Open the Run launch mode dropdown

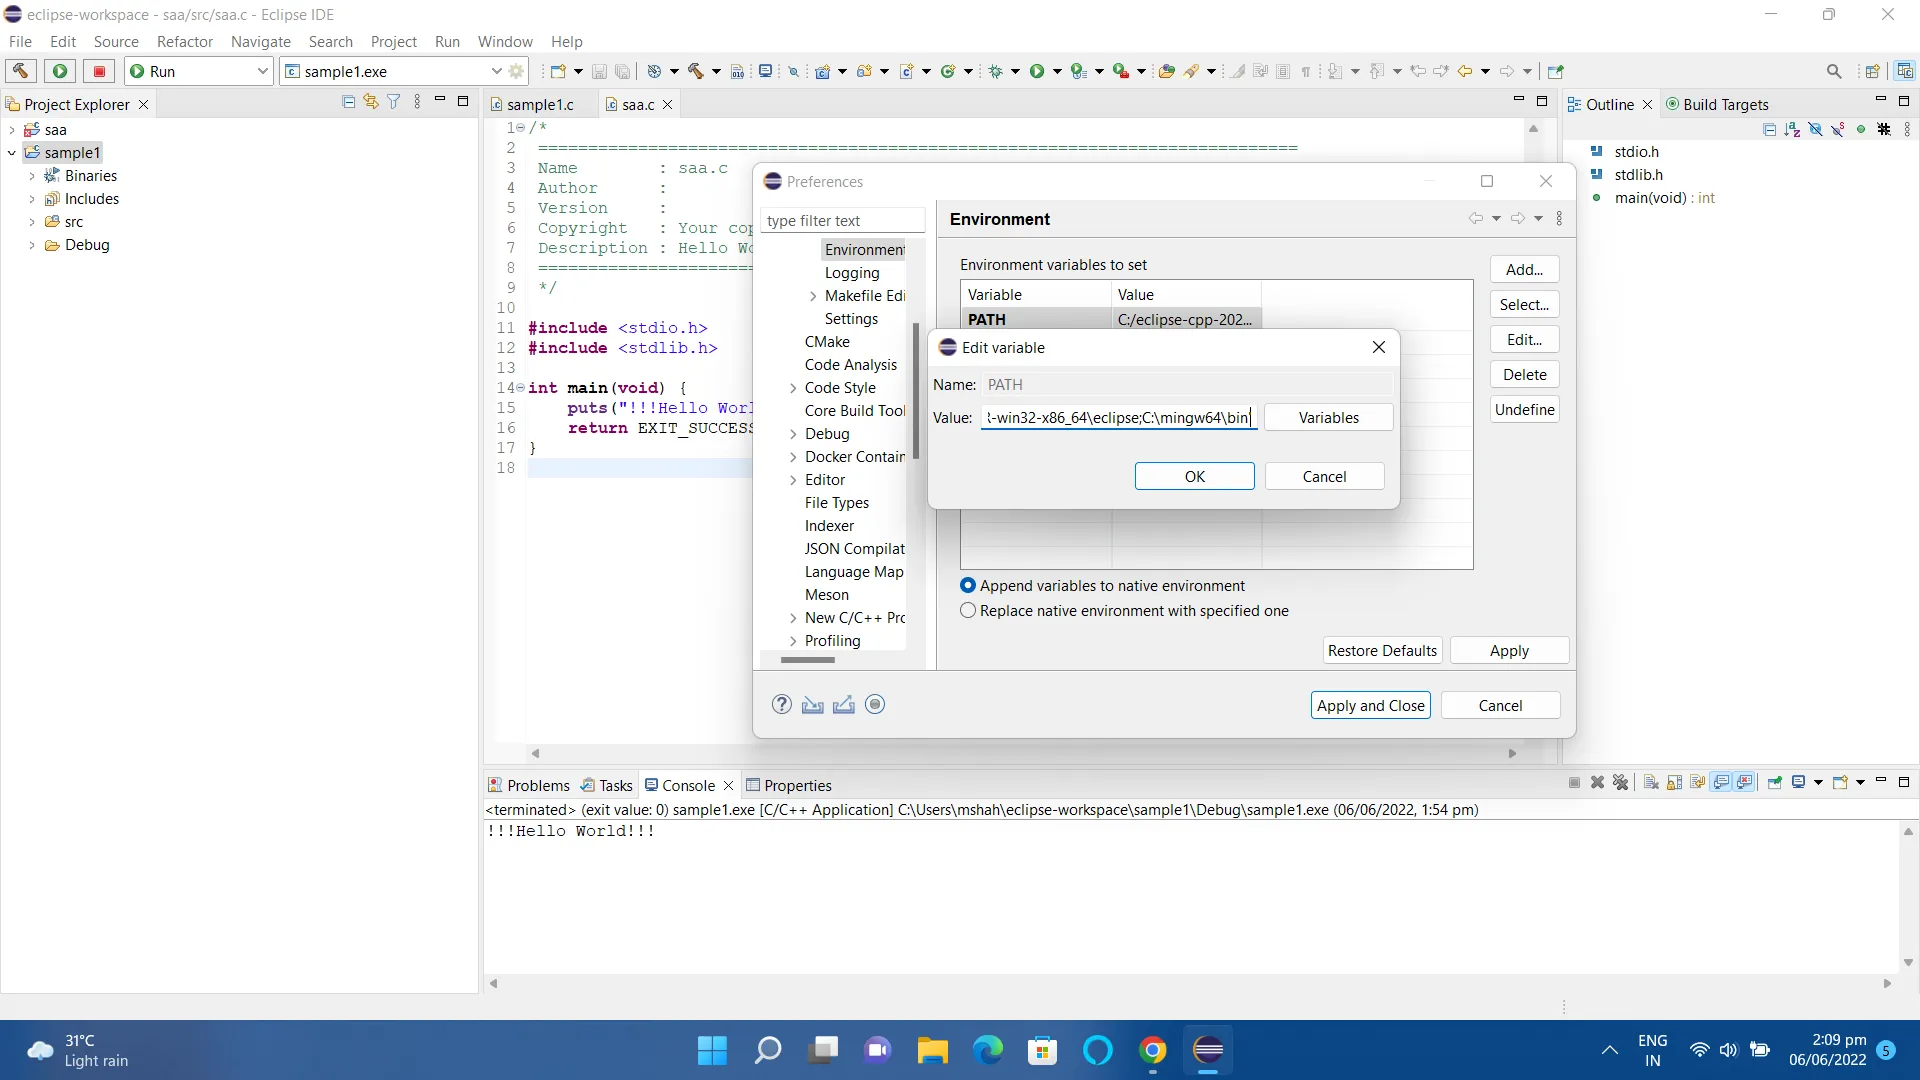262,71
